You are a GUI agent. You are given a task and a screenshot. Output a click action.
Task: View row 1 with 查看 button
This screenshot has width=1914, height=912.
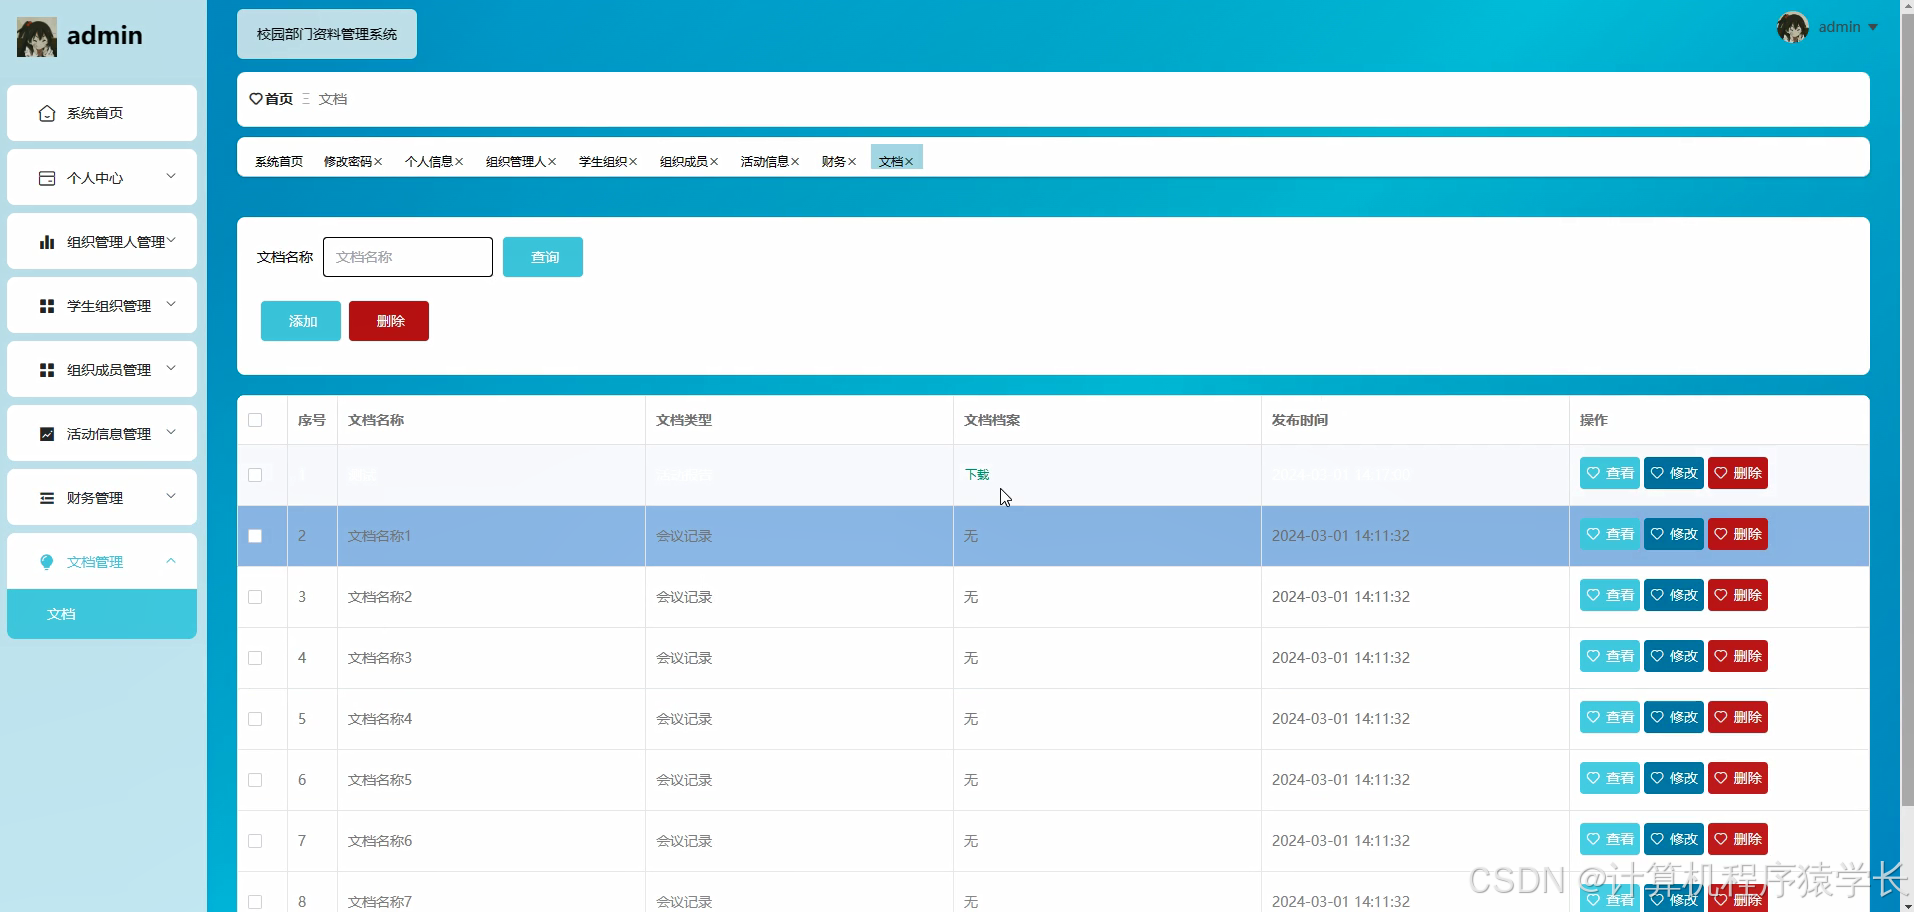coord(1609,473)
